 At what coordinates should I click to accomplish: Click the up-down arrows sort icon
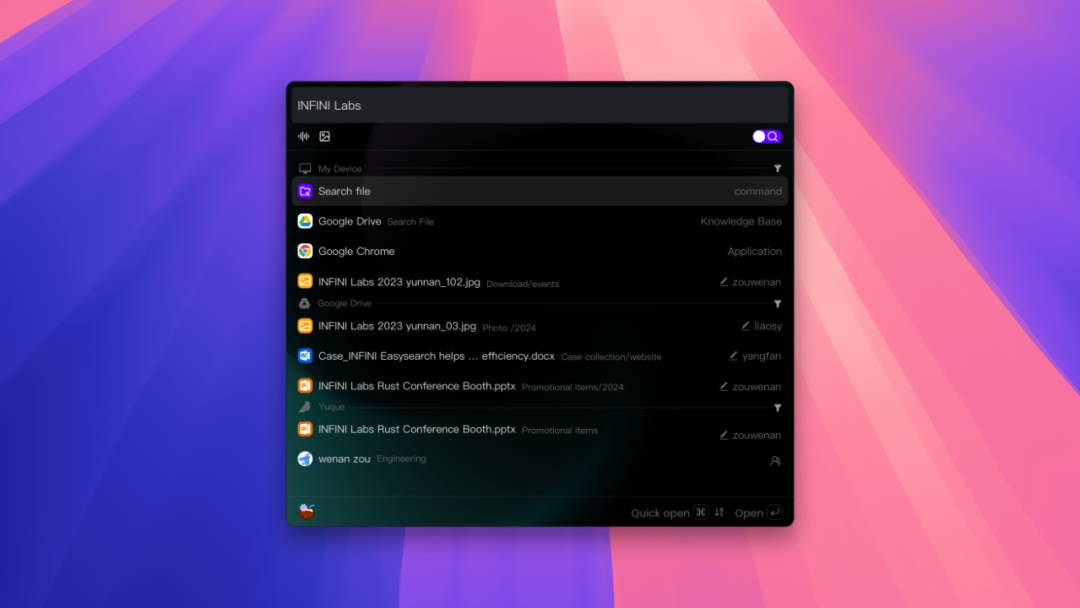pos(719,512)
